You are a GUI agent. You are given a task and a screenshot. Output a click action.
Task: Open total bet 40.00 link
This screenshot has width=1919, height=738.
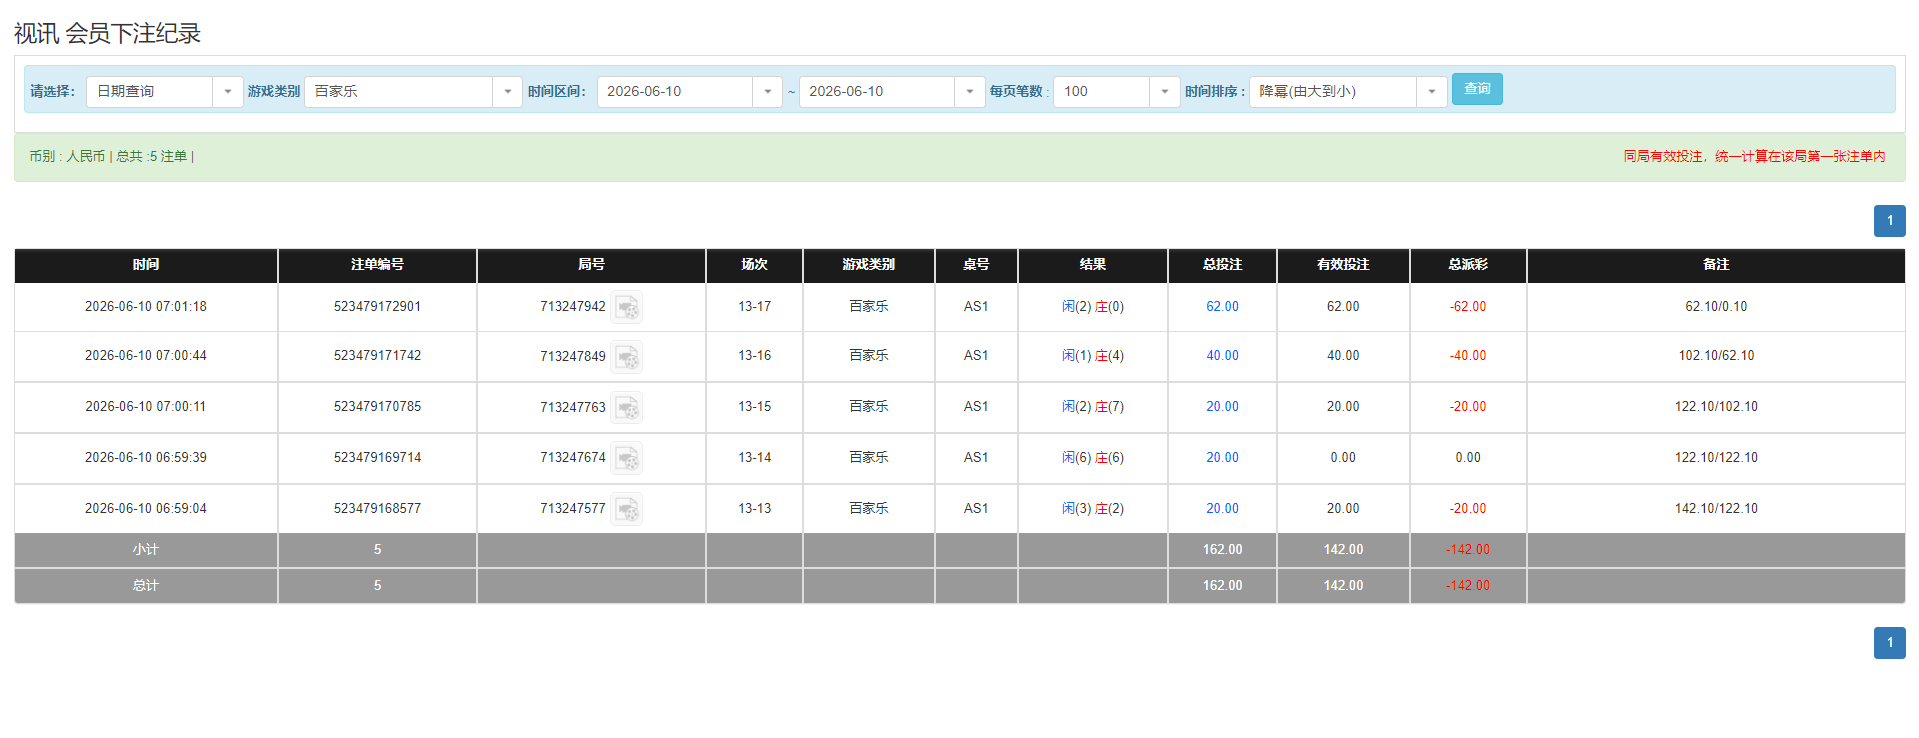(1222, 356)
